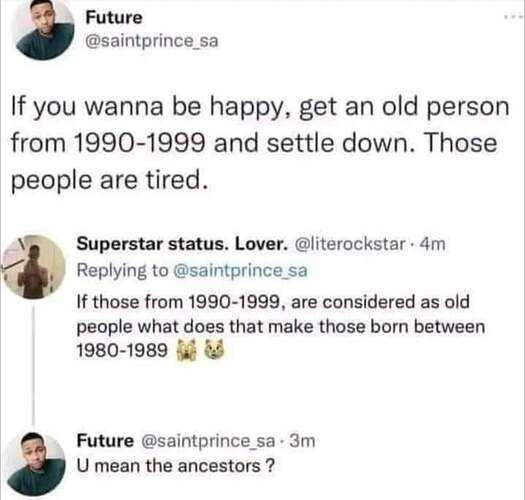Click Future's profile picture on the main tweet
Viewport: 525px width, 500px height.
44,28
